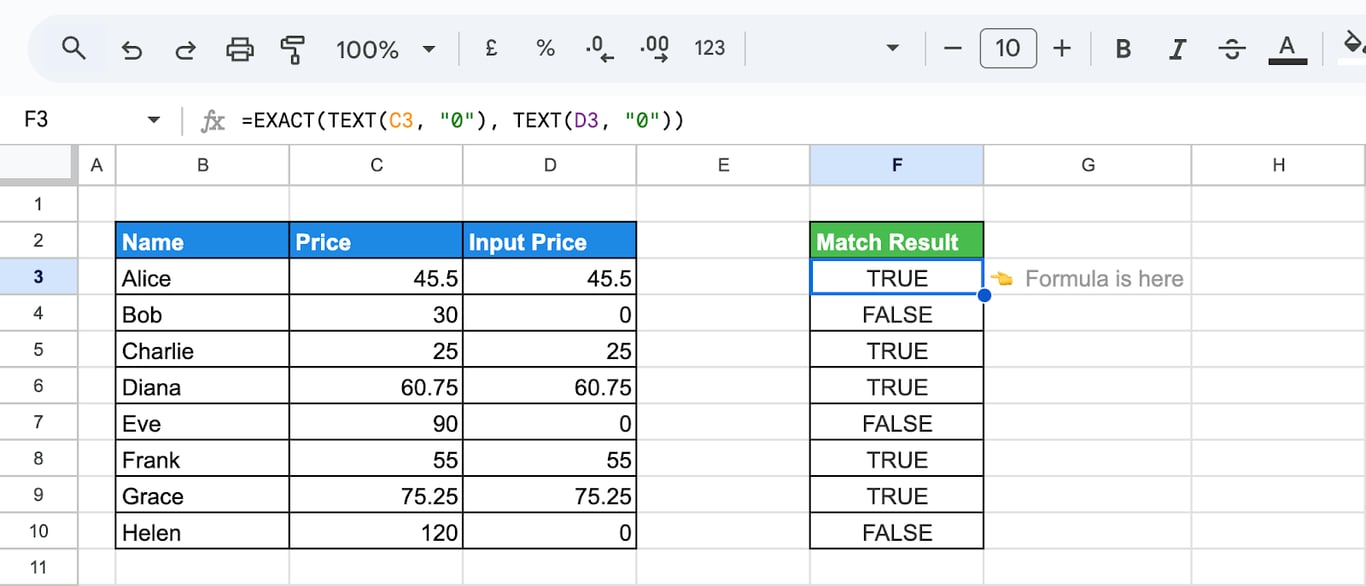Toggle italic formatting
Viewport: 1366px width, 586px height.
coord(1178,48)
